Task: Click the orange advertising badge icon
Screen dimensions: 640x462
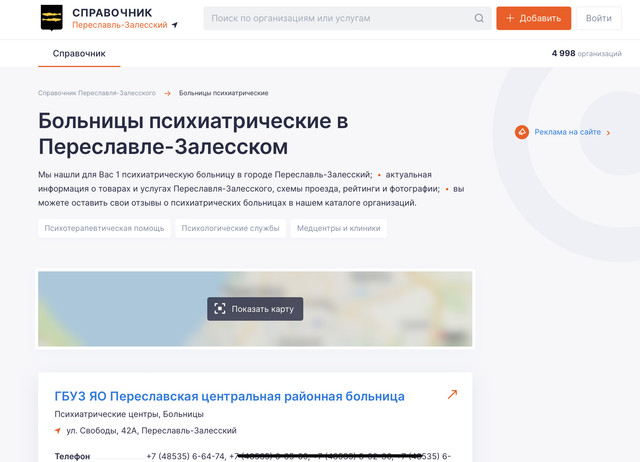Action: click(x=522, y=132)
